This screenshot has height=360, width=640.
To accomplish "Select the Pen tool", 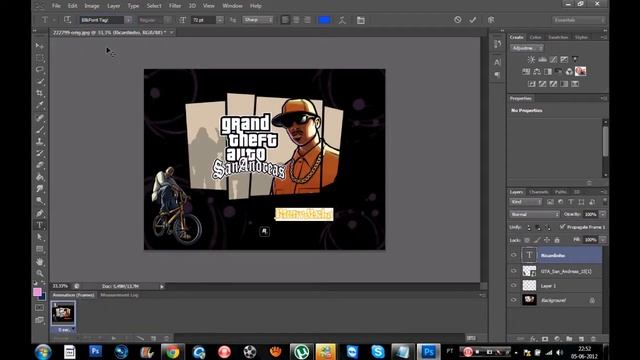I will (39, 213).
